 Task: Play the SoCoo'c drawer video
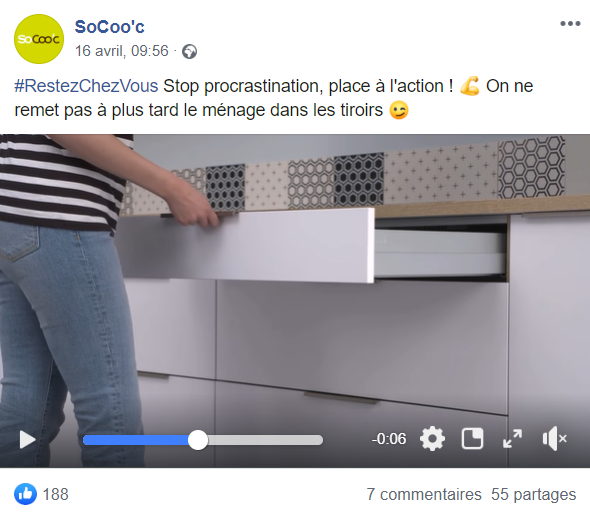[27, 439]
